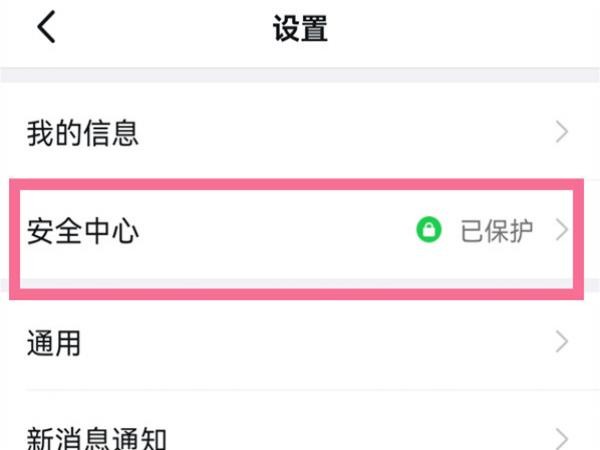600x450 pixels.
Task: Tap the blank middle of 我的信息 row
Action: pyautogui.click(x=344, y=132)
